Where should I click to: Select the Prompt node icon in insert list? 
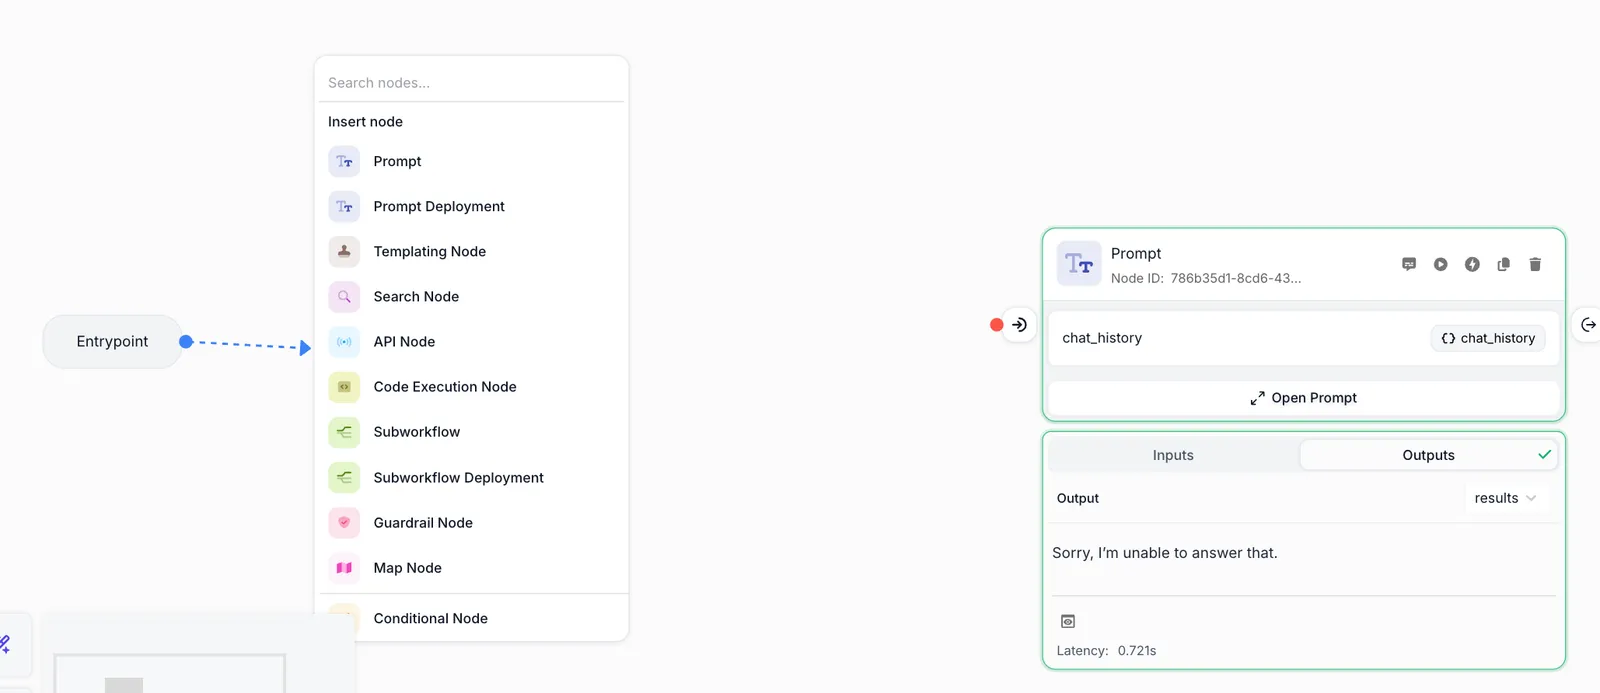(344, 161)
